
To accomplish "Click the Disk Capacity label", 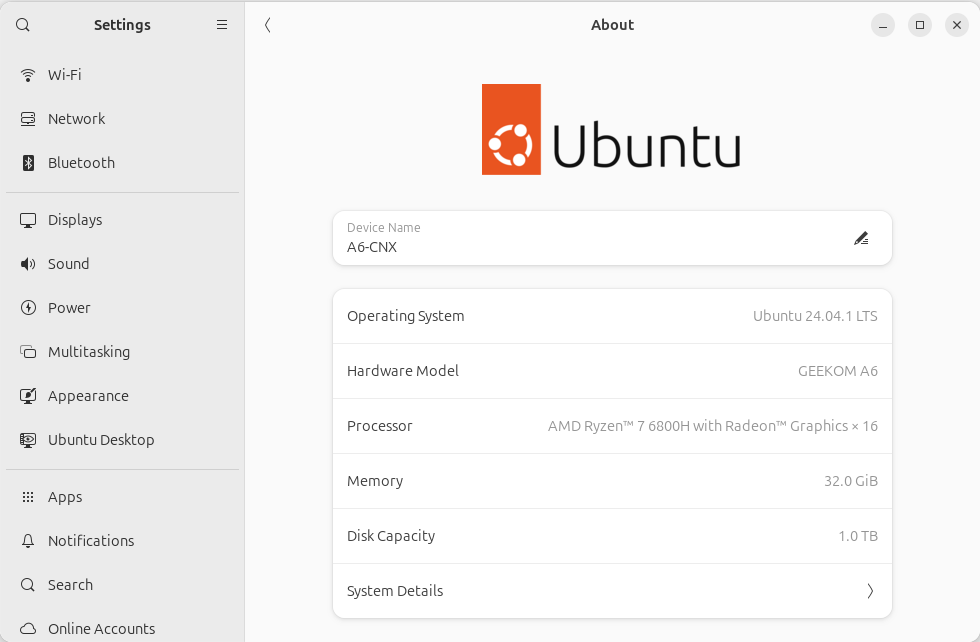I will click(391, 536).
